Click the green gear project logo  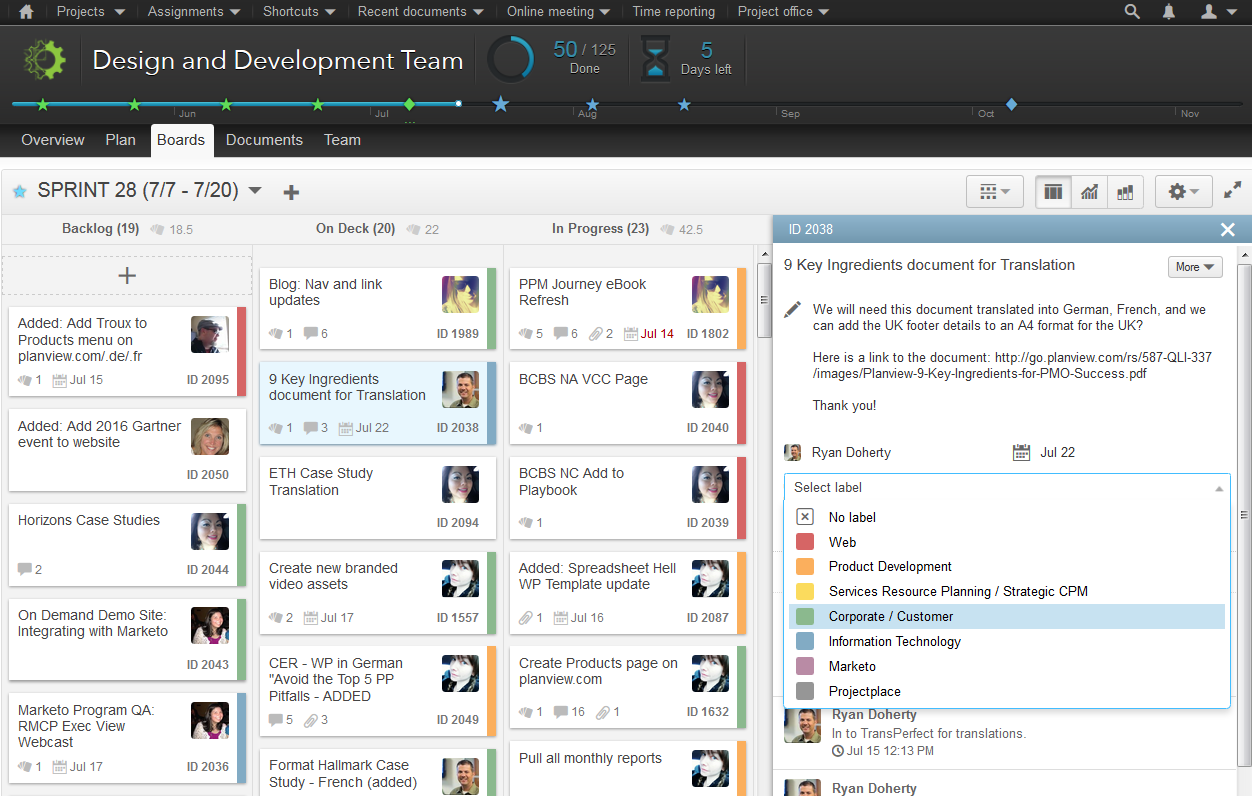[45, 60]
